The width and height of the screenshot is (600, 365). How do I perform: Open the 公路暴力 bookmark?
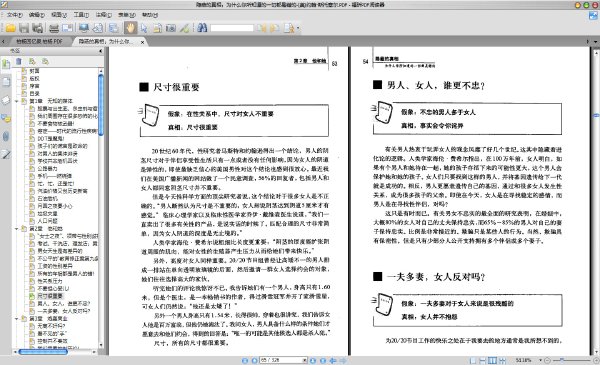pyautogui.click(x=47, y=169)
